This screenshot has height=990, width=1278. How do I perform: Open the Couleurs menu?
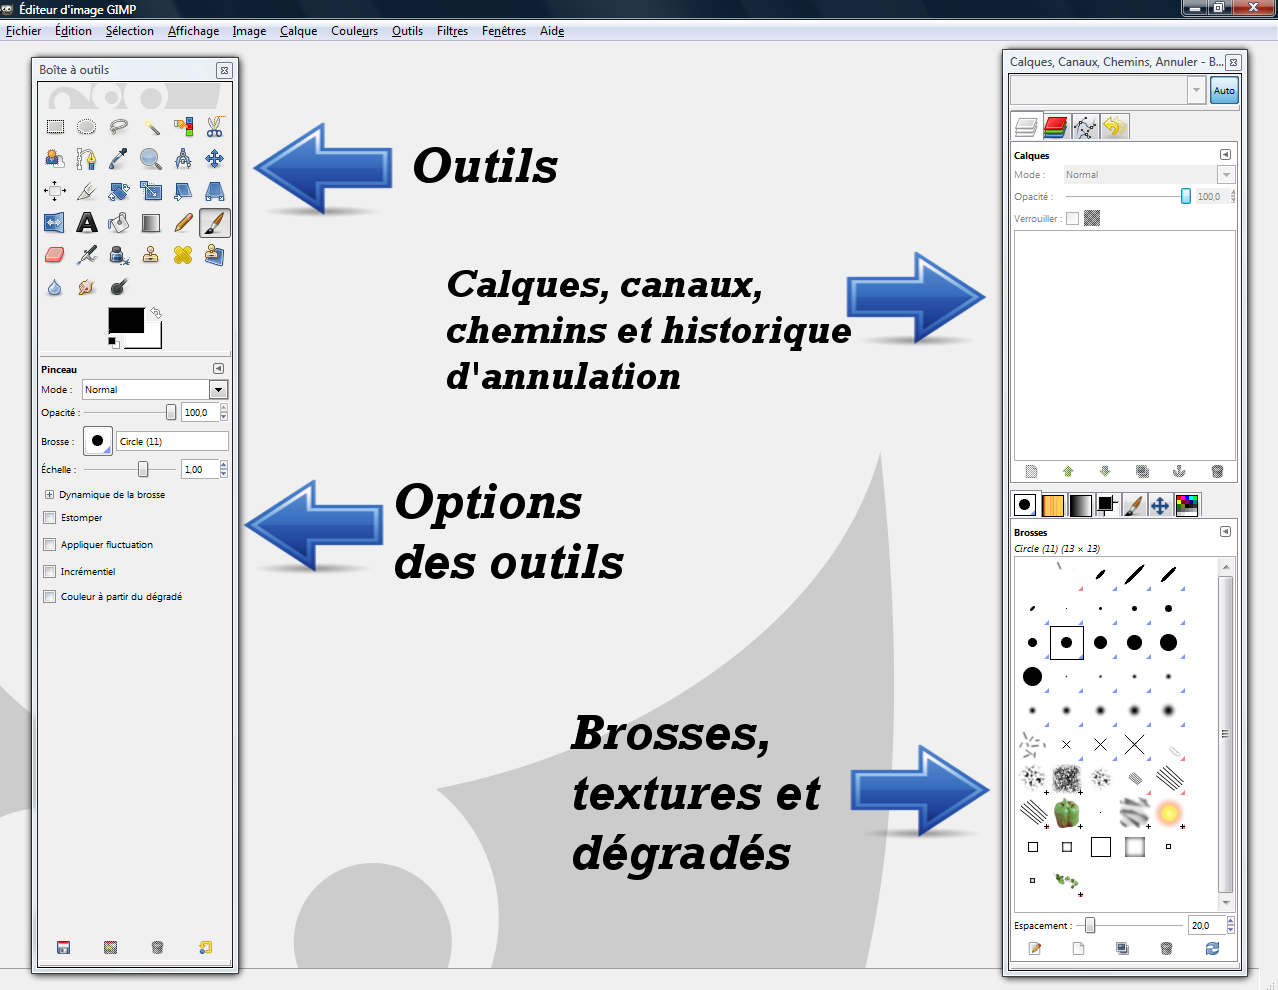tap(354, 31)
